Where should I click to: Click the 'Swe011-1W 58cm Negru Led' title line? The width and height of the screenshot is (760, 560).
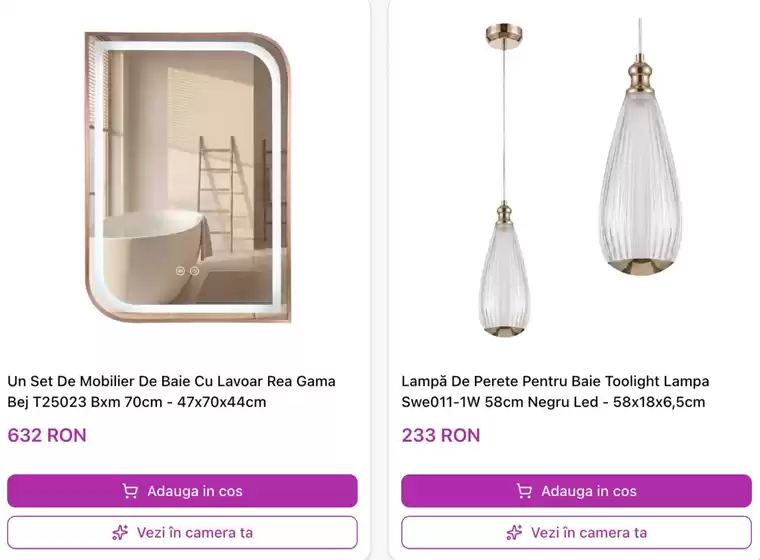(x=553, y=402)
